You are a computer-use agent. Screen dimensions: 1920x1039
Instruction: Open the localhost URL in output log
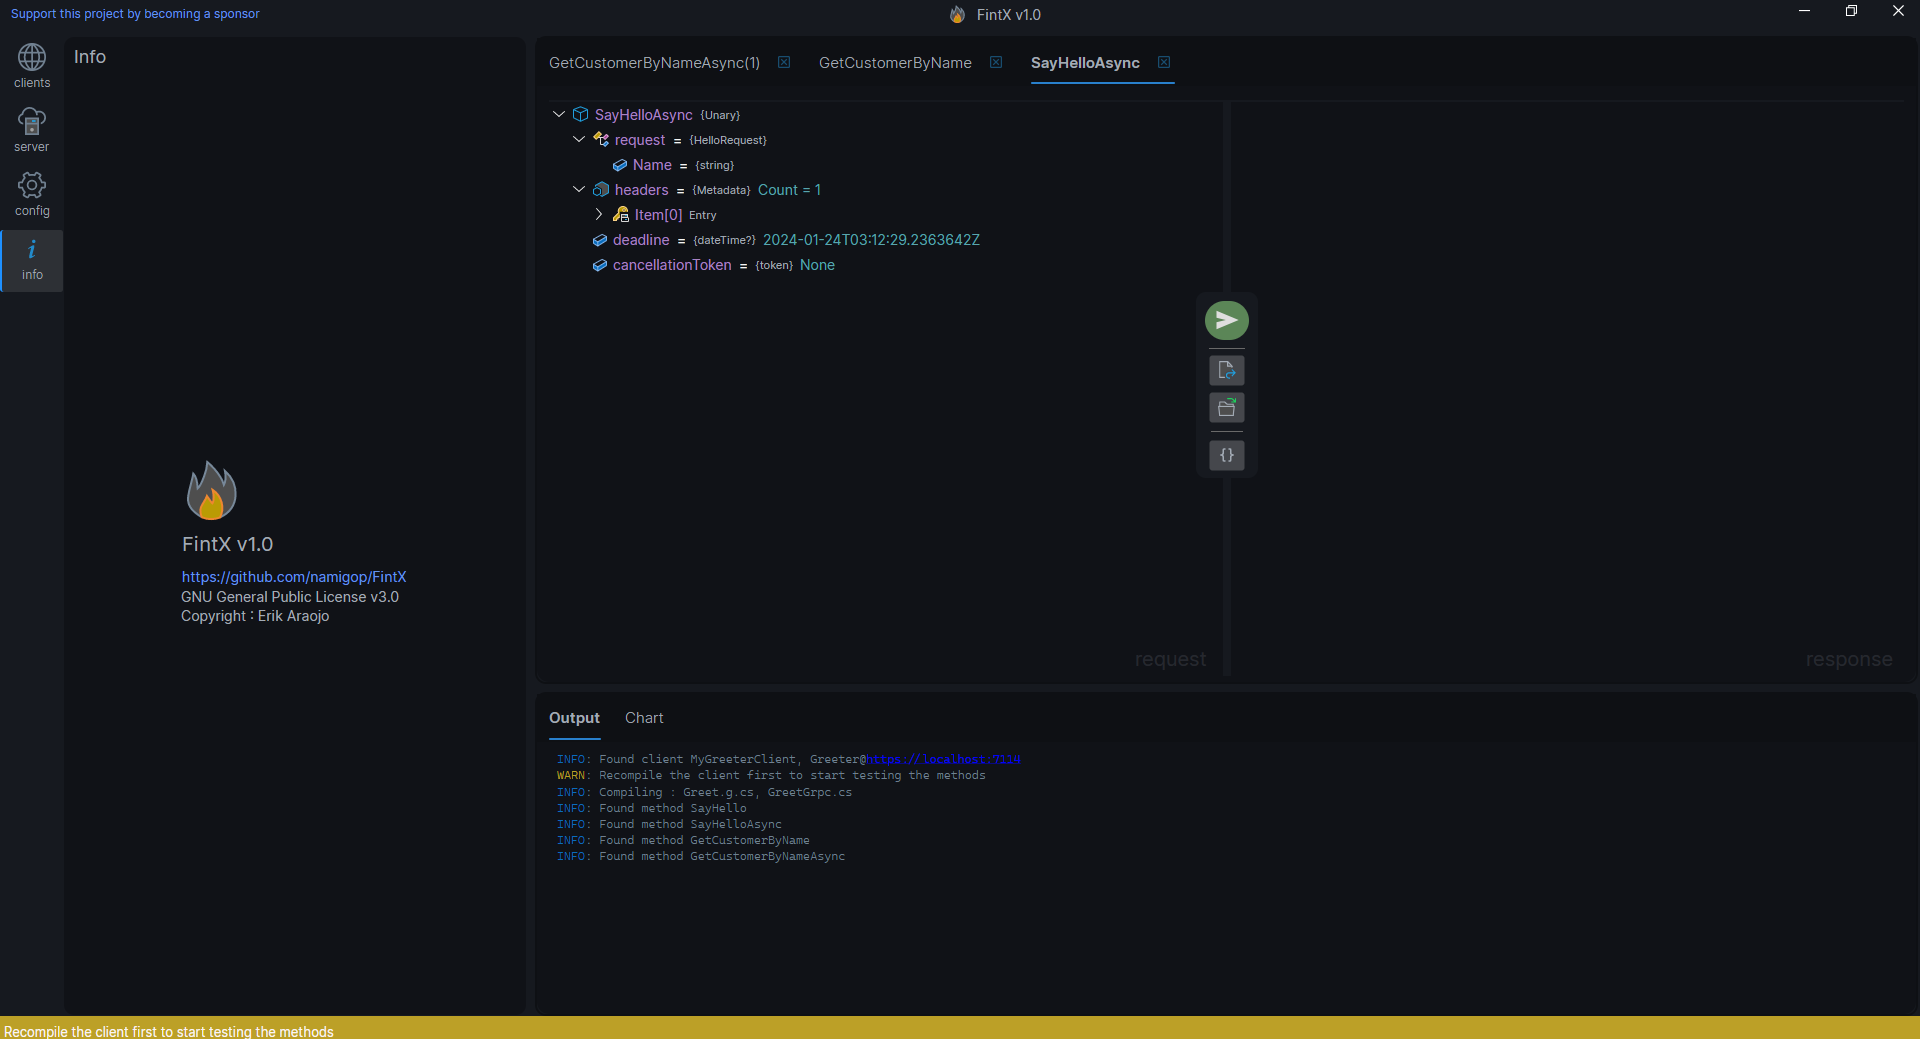(x=944, y=759)
